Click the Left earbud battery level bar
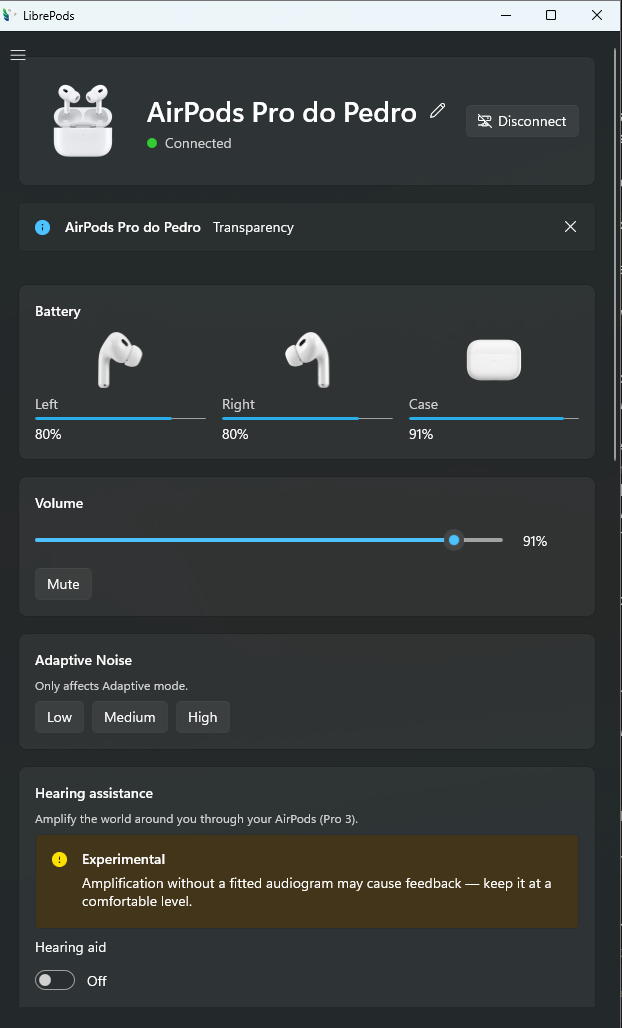This screenshot has width=622, height=1028. tap(120, 418)
